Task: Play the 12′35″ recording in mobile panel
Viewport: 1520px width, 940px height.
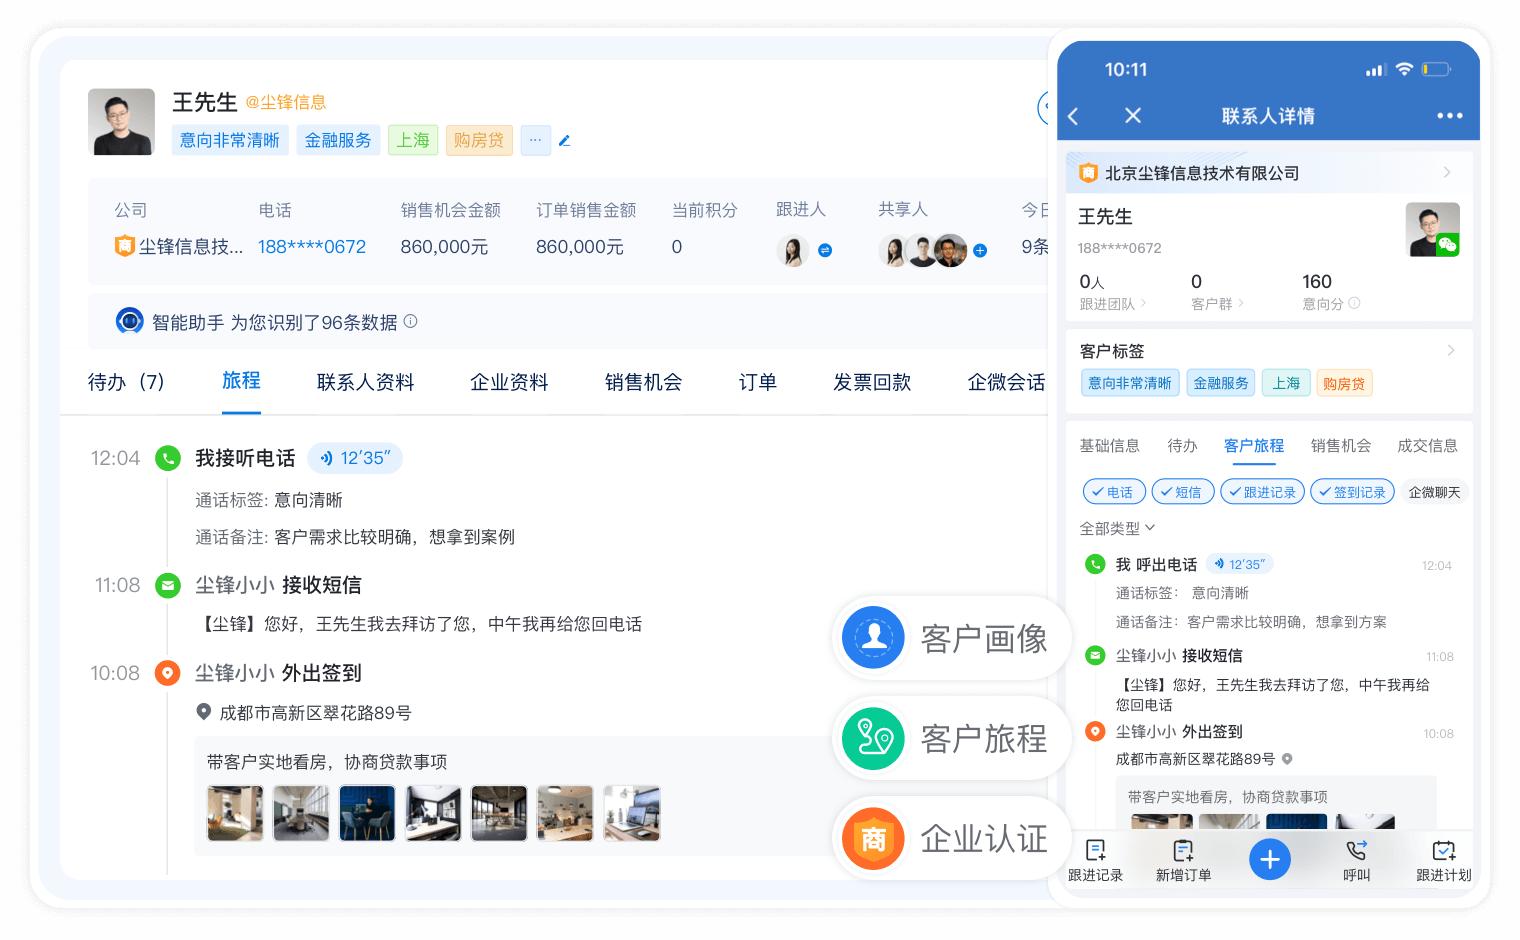Action: [x=1240, y=564]
